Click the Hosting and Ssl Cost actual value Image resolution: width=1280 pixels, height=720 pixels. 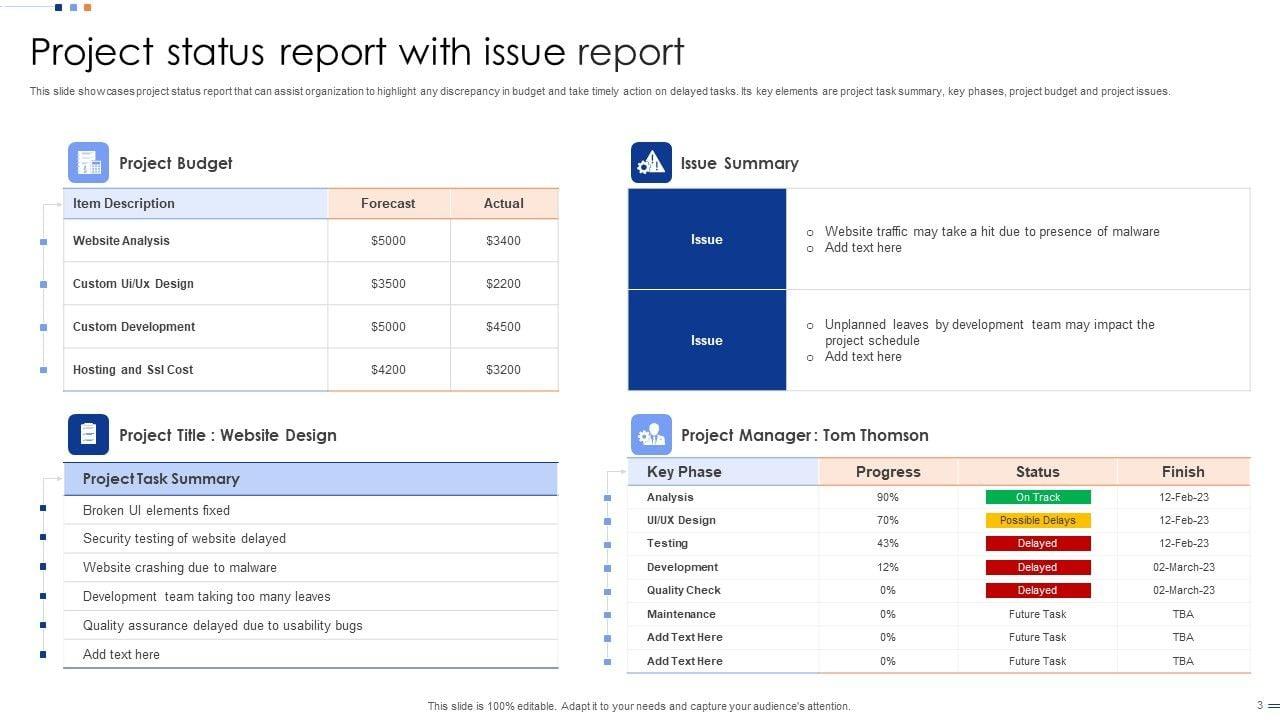coord(503,369)
